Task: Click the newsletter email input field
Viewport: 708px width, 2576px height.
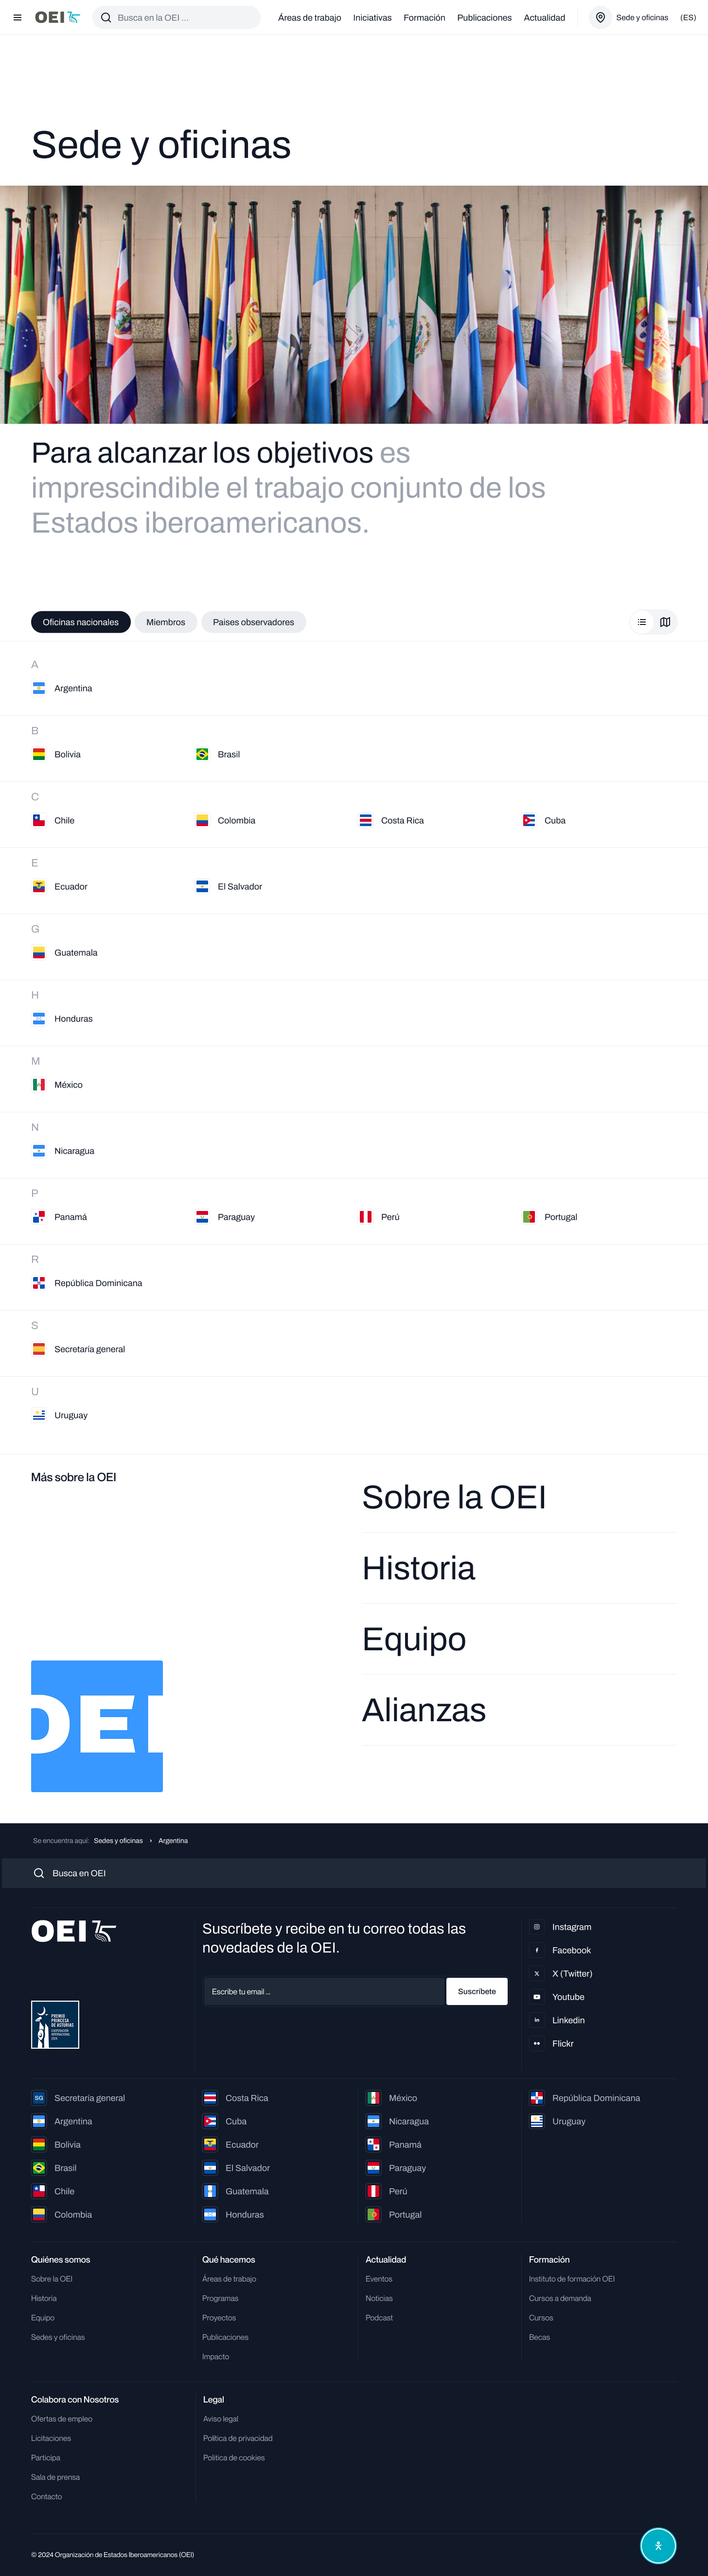Action: click(x=323, y=1991)
